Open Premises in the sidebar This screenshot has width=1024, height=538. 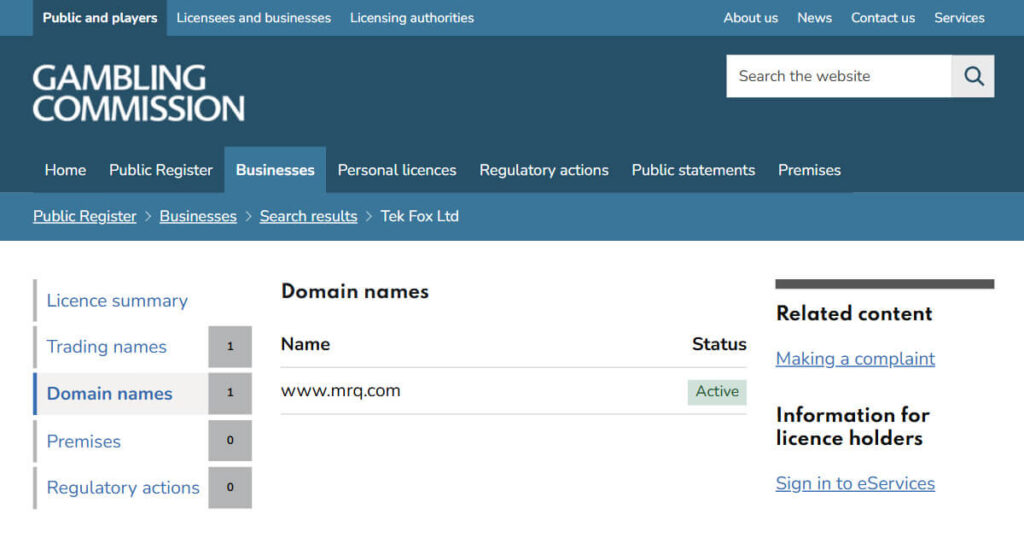[84, 441]
